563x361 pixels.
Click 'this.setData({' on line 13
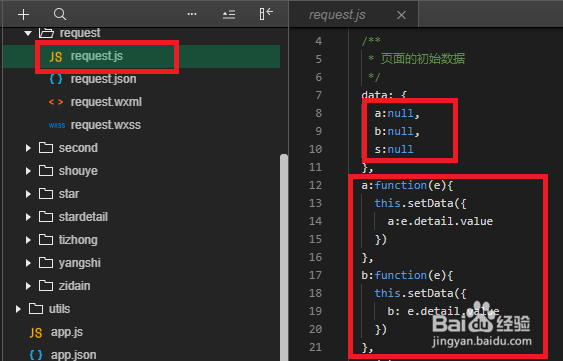pyautogui.click(x=420, y=203)
